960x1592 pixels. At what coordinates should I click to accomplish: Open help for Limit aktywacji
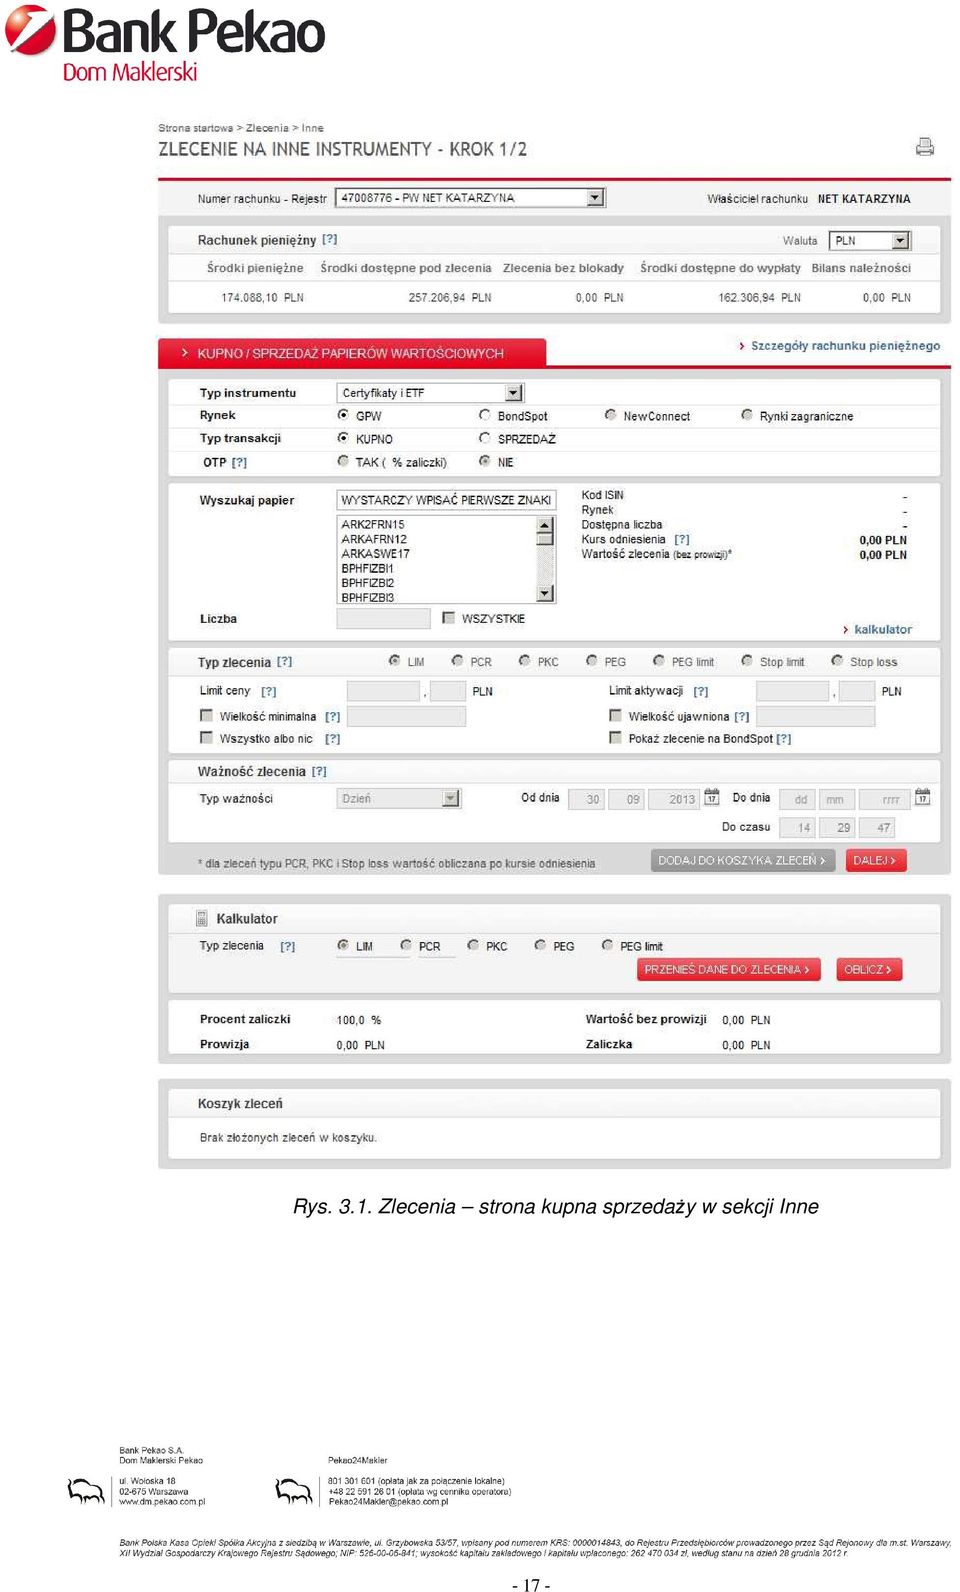point(701,691)
